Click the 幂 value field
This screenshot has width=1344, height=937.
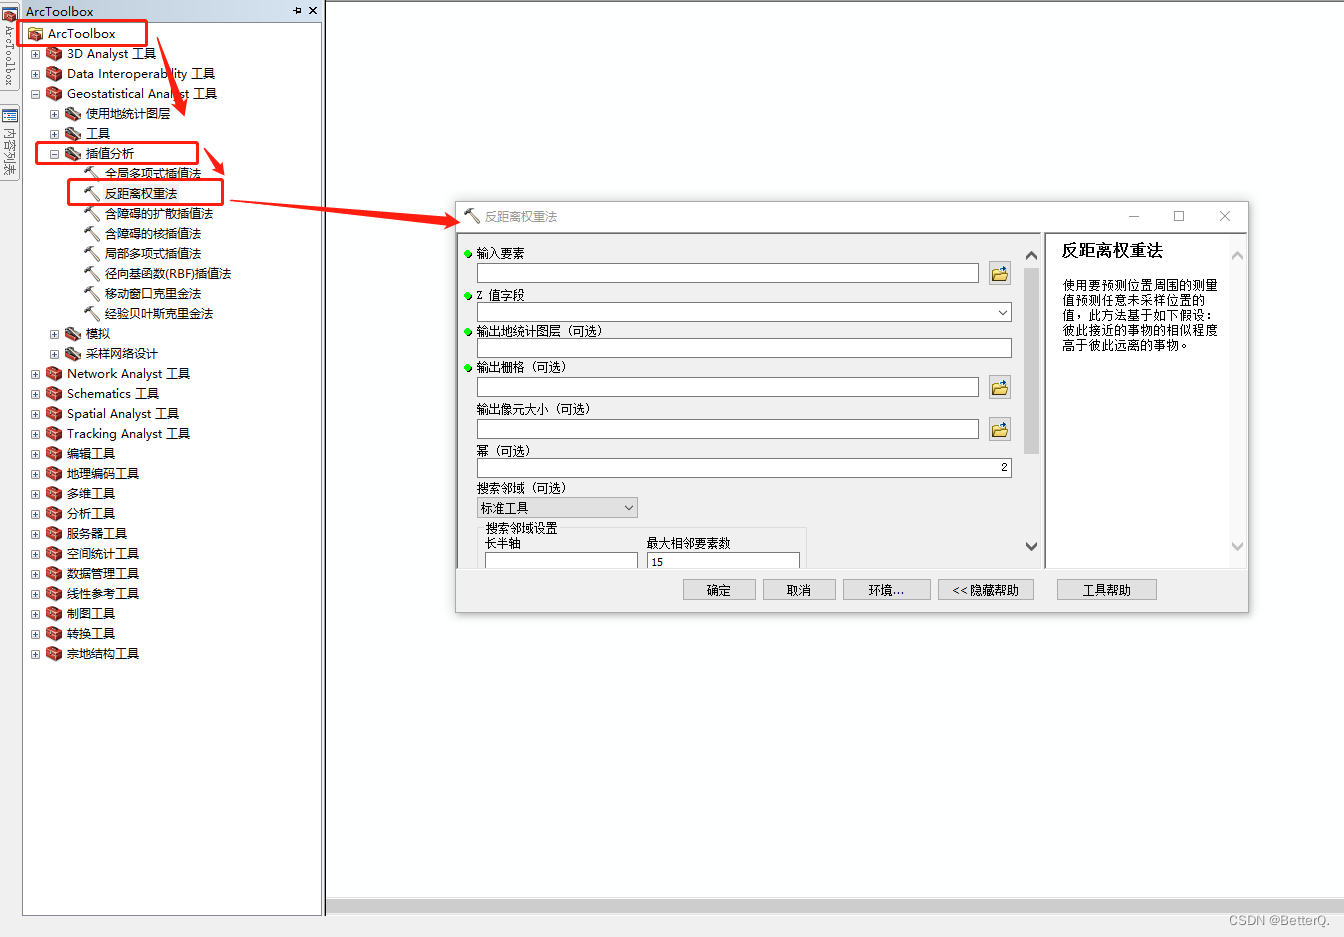(744, 468)
